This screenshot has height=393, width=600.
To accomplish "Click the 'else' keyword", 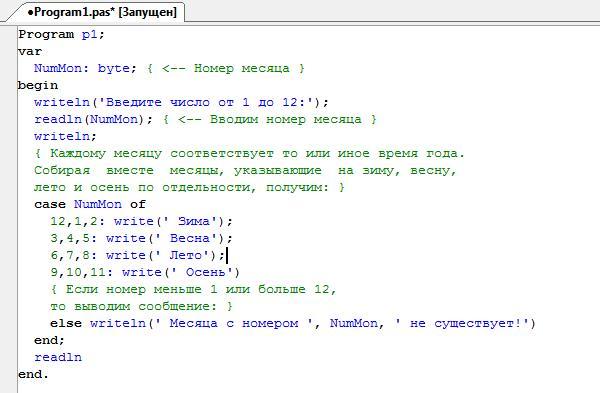I will (66, 323).
